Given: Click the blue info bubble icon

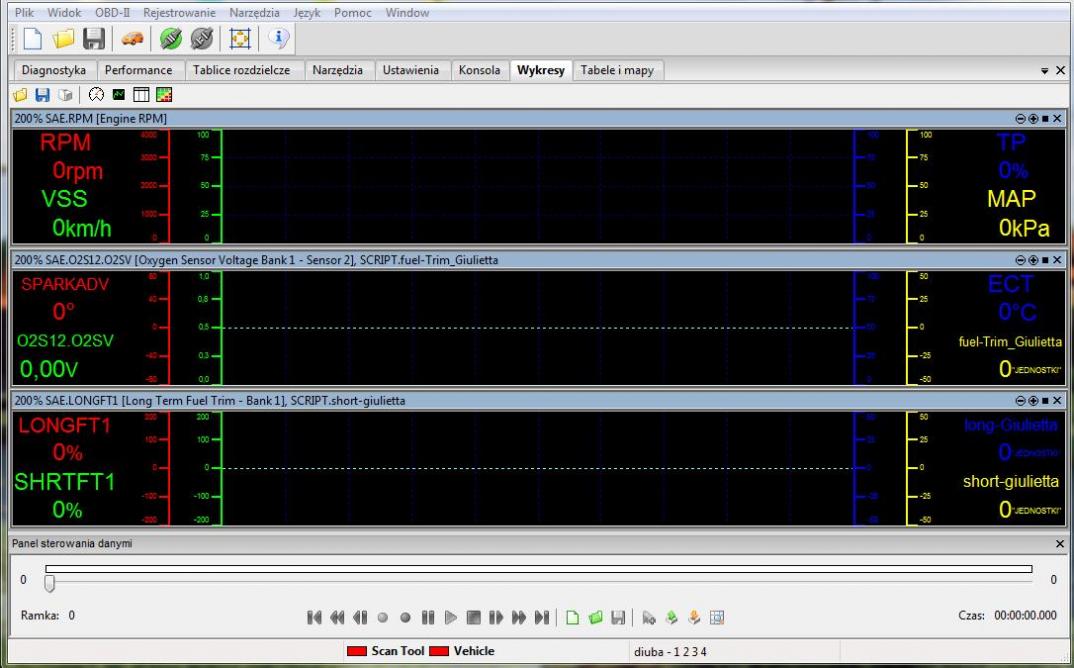Looking at the screenshot, I should pyautogui.click(x=278, y=39).
